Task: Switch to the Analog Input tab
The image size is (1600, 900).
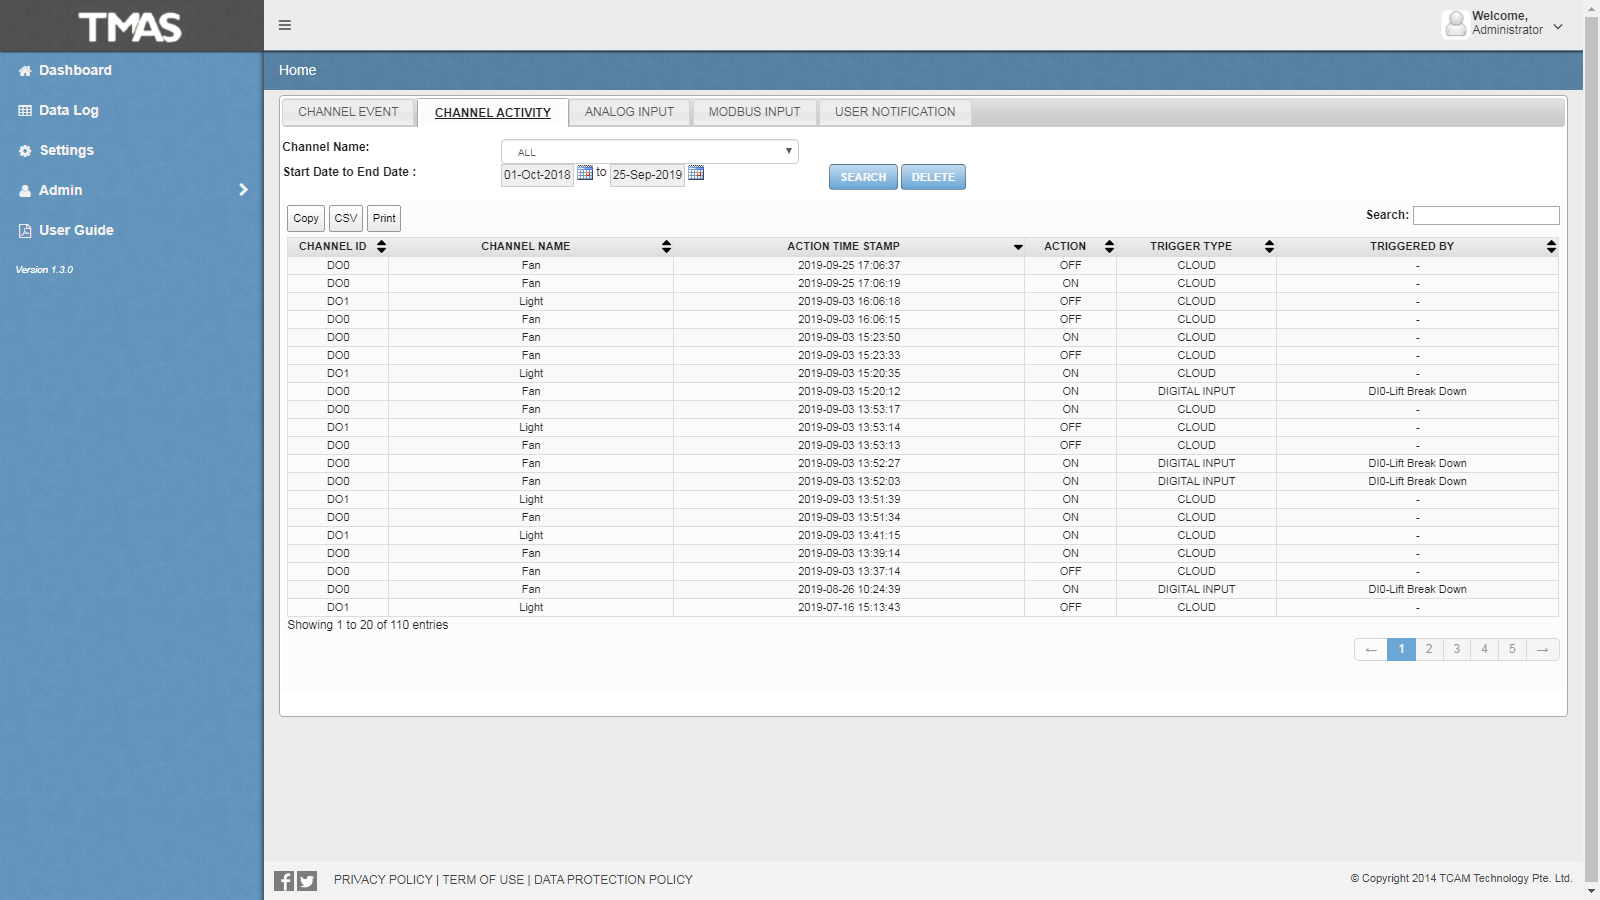Action: (629, 112)
